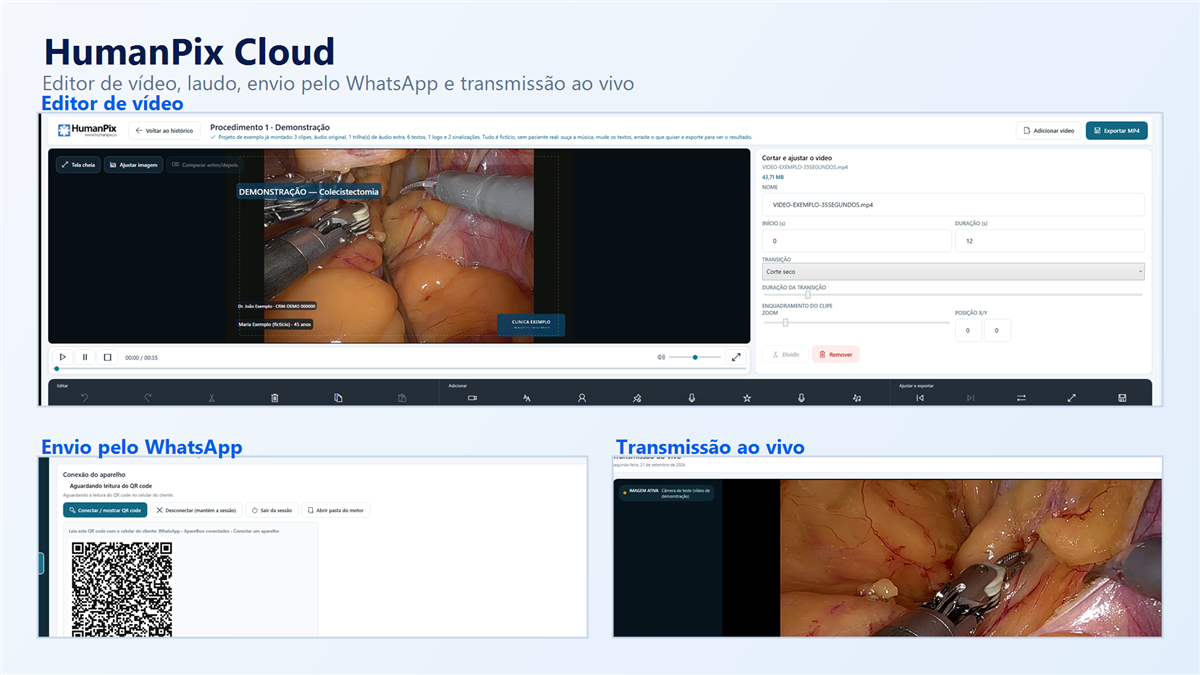The height and width of the screenshot is (675, 1200).
Task: Click the Exportar MP4 button
Action: pos(1117,130)
